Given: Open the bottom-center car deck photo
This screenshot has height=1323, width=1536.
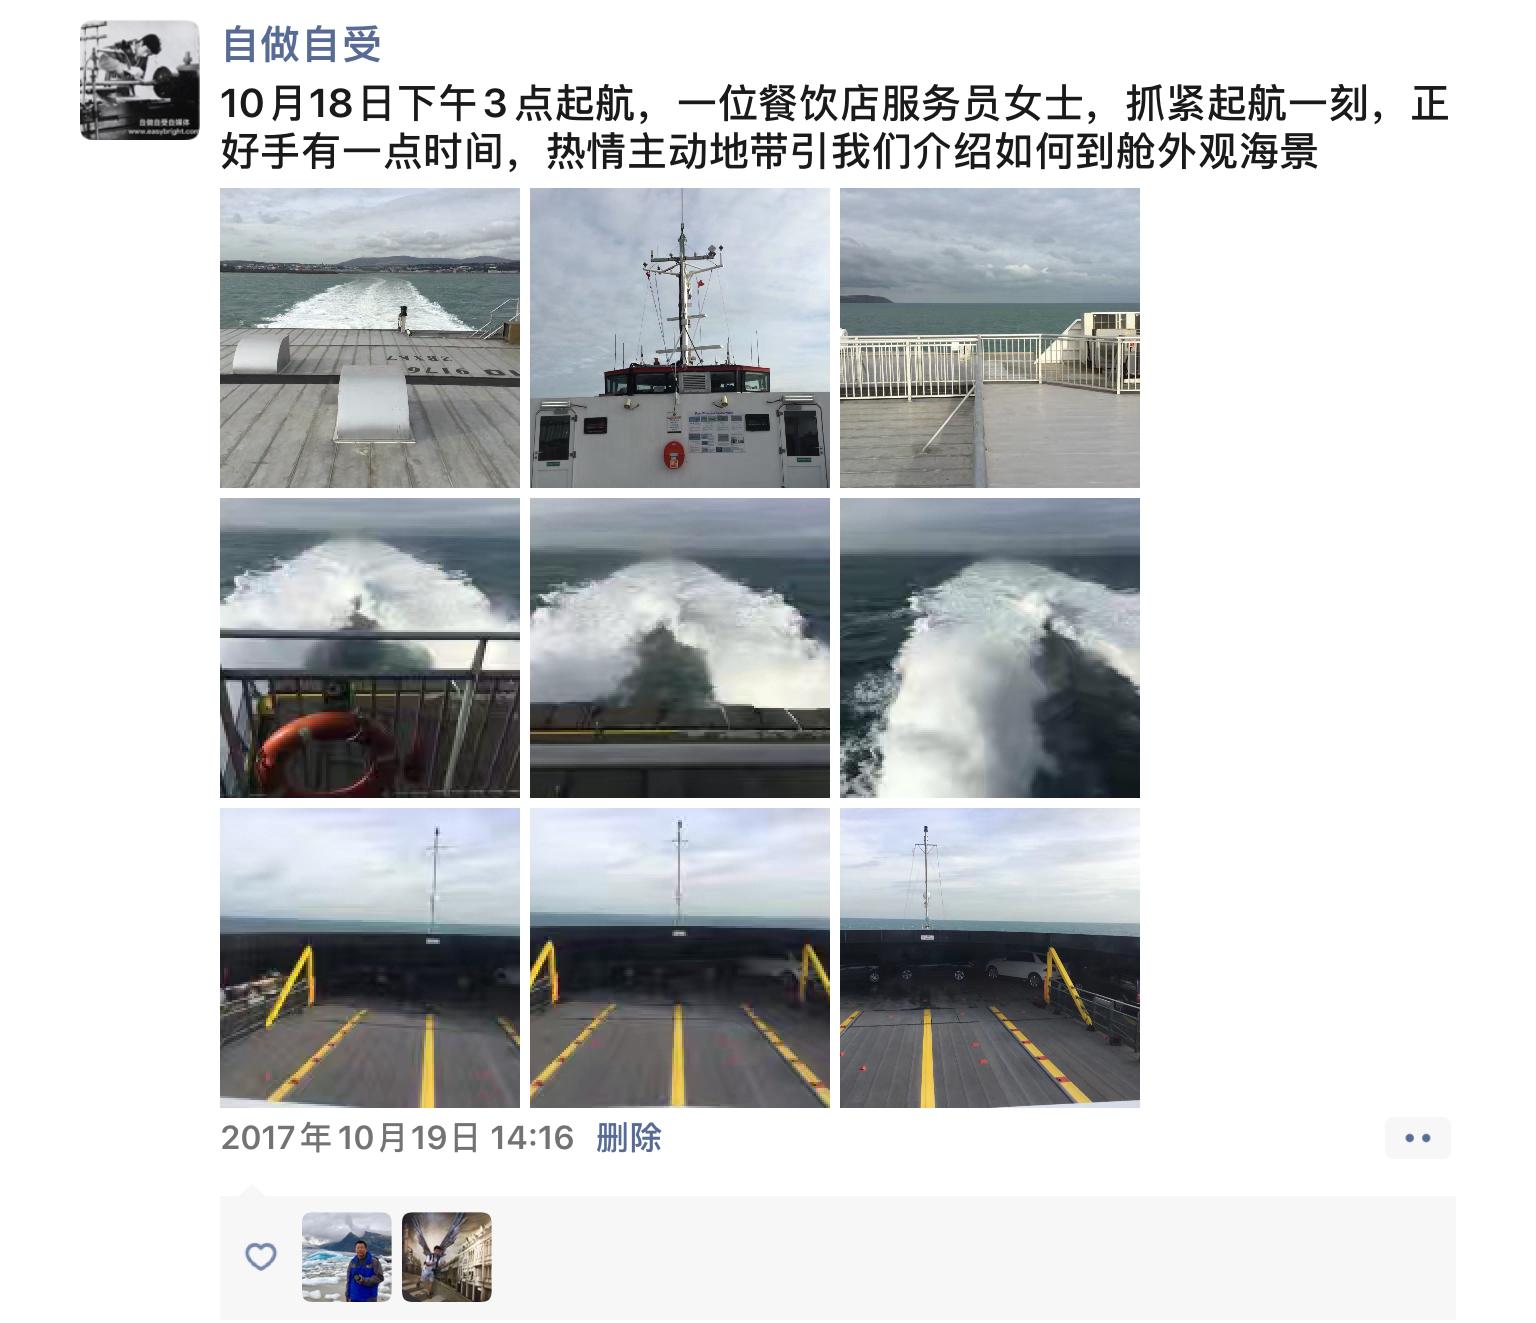Looking at the screenshot, I should [680, 958].
